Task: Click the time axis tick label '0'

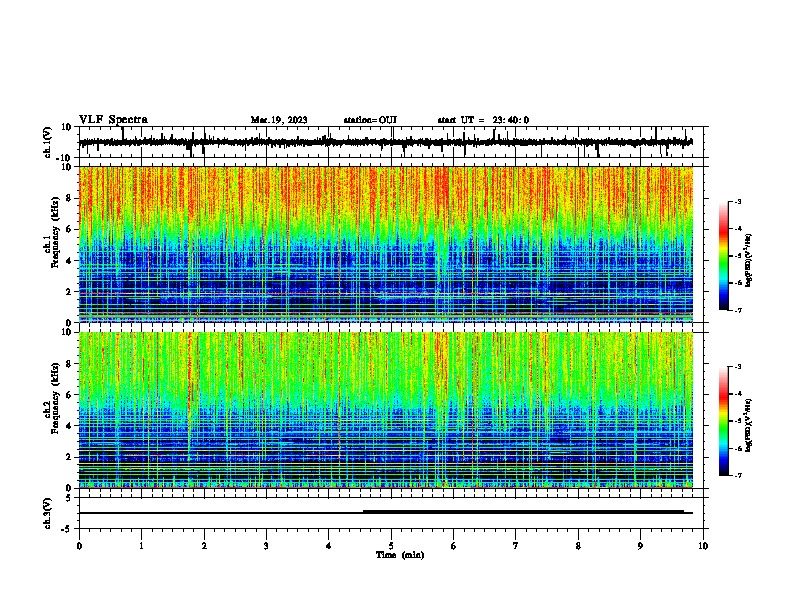Action: (79, 546)
